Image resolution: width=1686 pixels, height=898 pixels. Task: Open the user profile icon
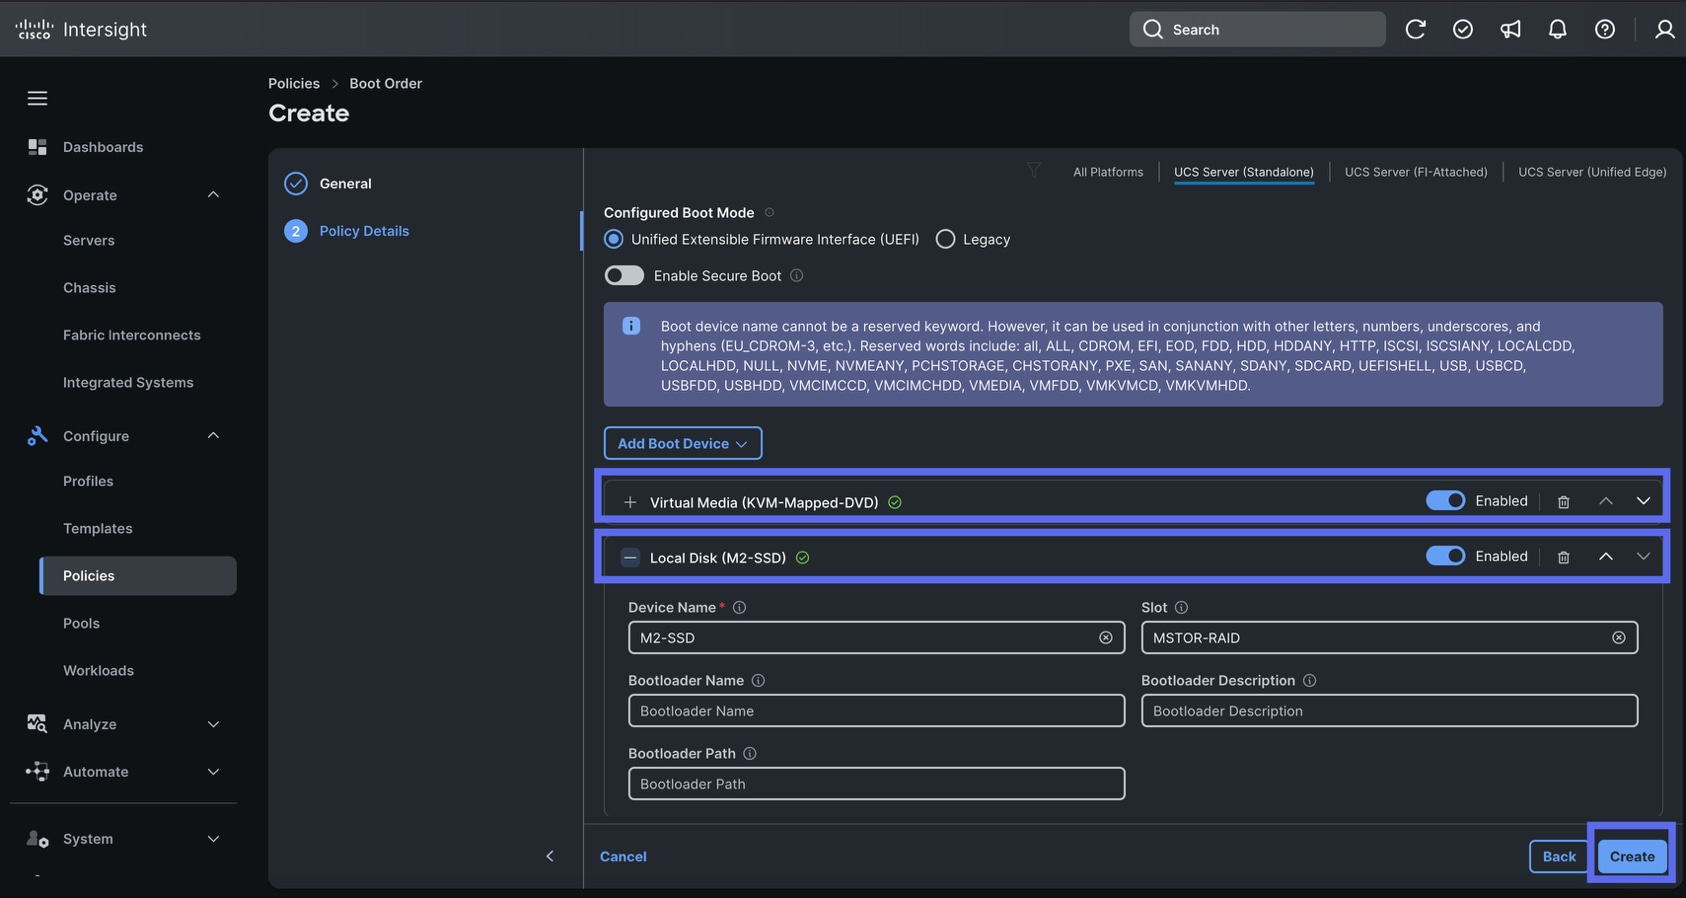click(x=1664, y=29)
